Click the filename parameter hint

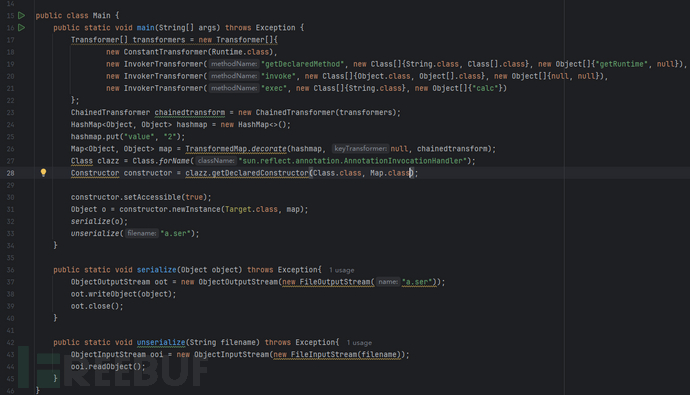pos(142,234)
